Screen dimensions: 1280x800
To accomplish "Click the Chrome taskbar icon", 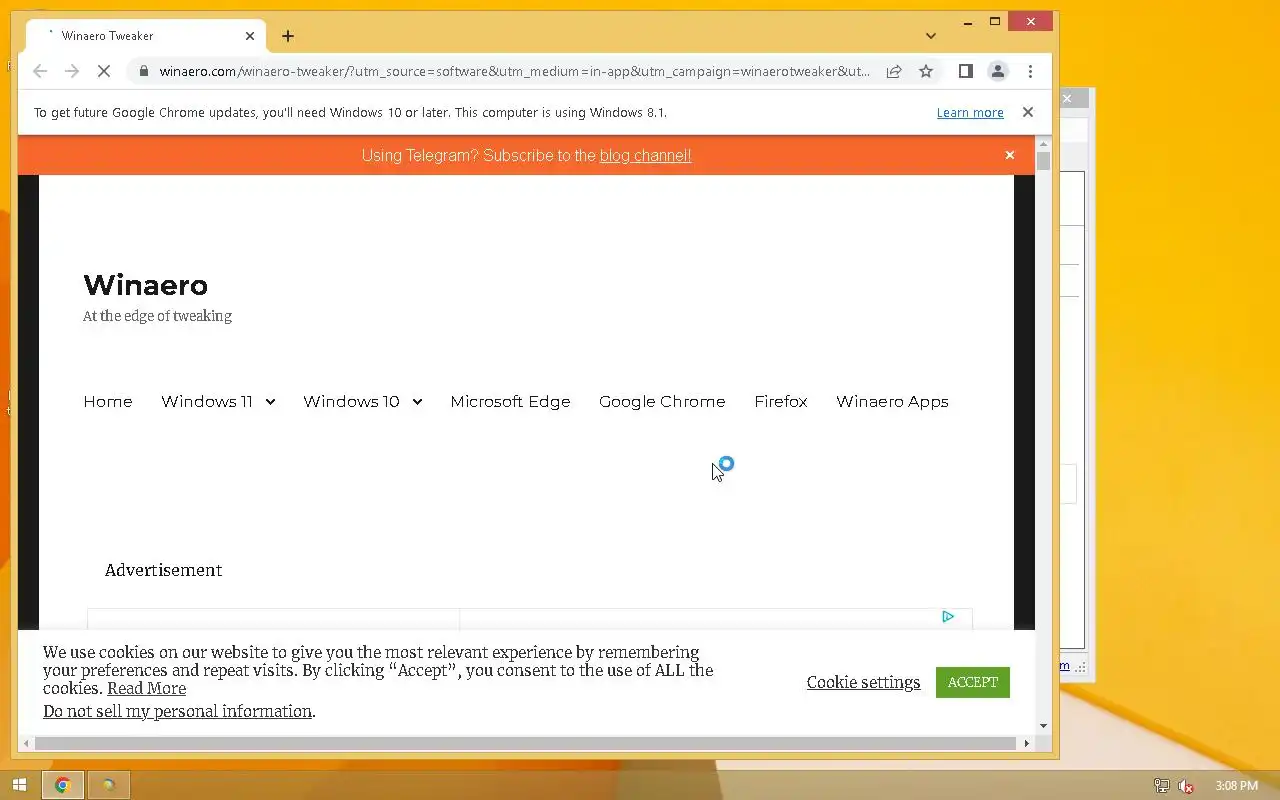I will [62, 786].
